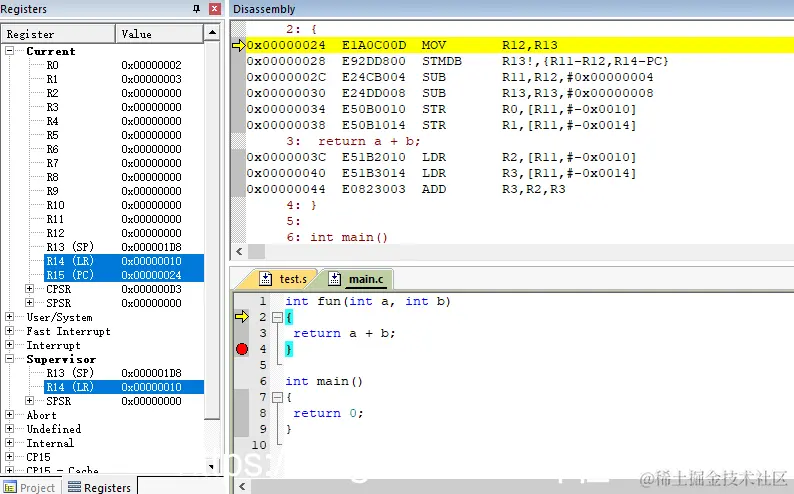Collapse the fun function code fold
Viewport: 794px width, 494px height.
[x=277, y=317]
